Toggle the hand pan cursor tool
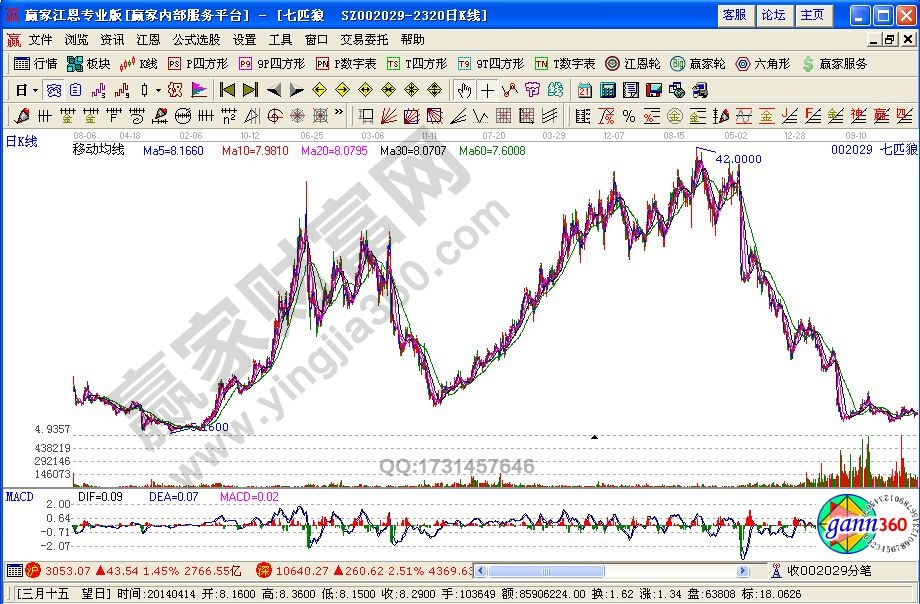 (464, 89)
